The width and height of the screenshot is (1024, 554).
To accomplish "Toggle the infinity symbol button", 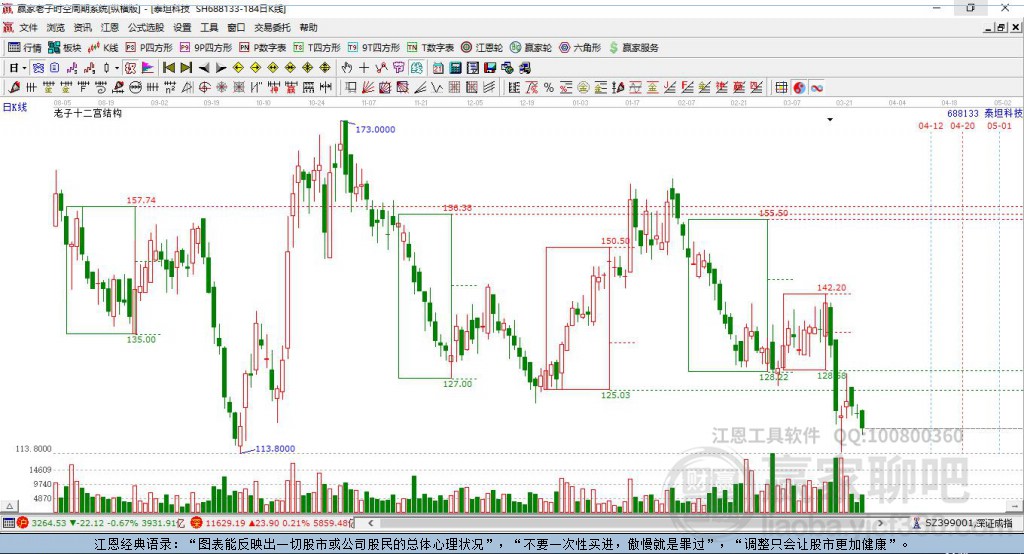I will coord(816,88).
